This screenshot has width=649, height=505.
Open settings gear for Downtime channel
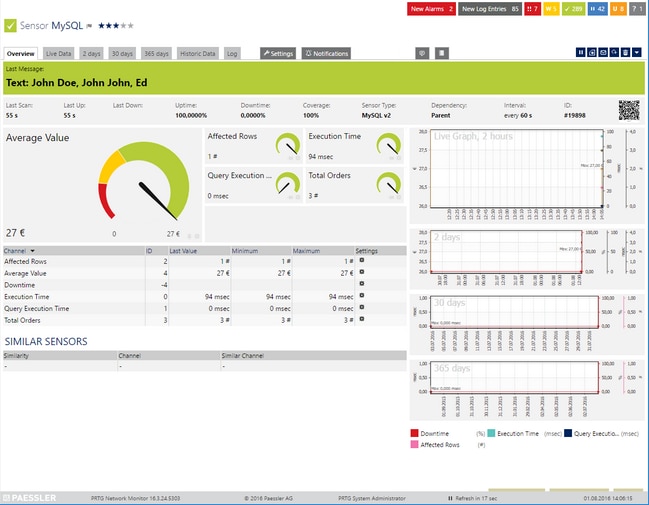[362, 284]
